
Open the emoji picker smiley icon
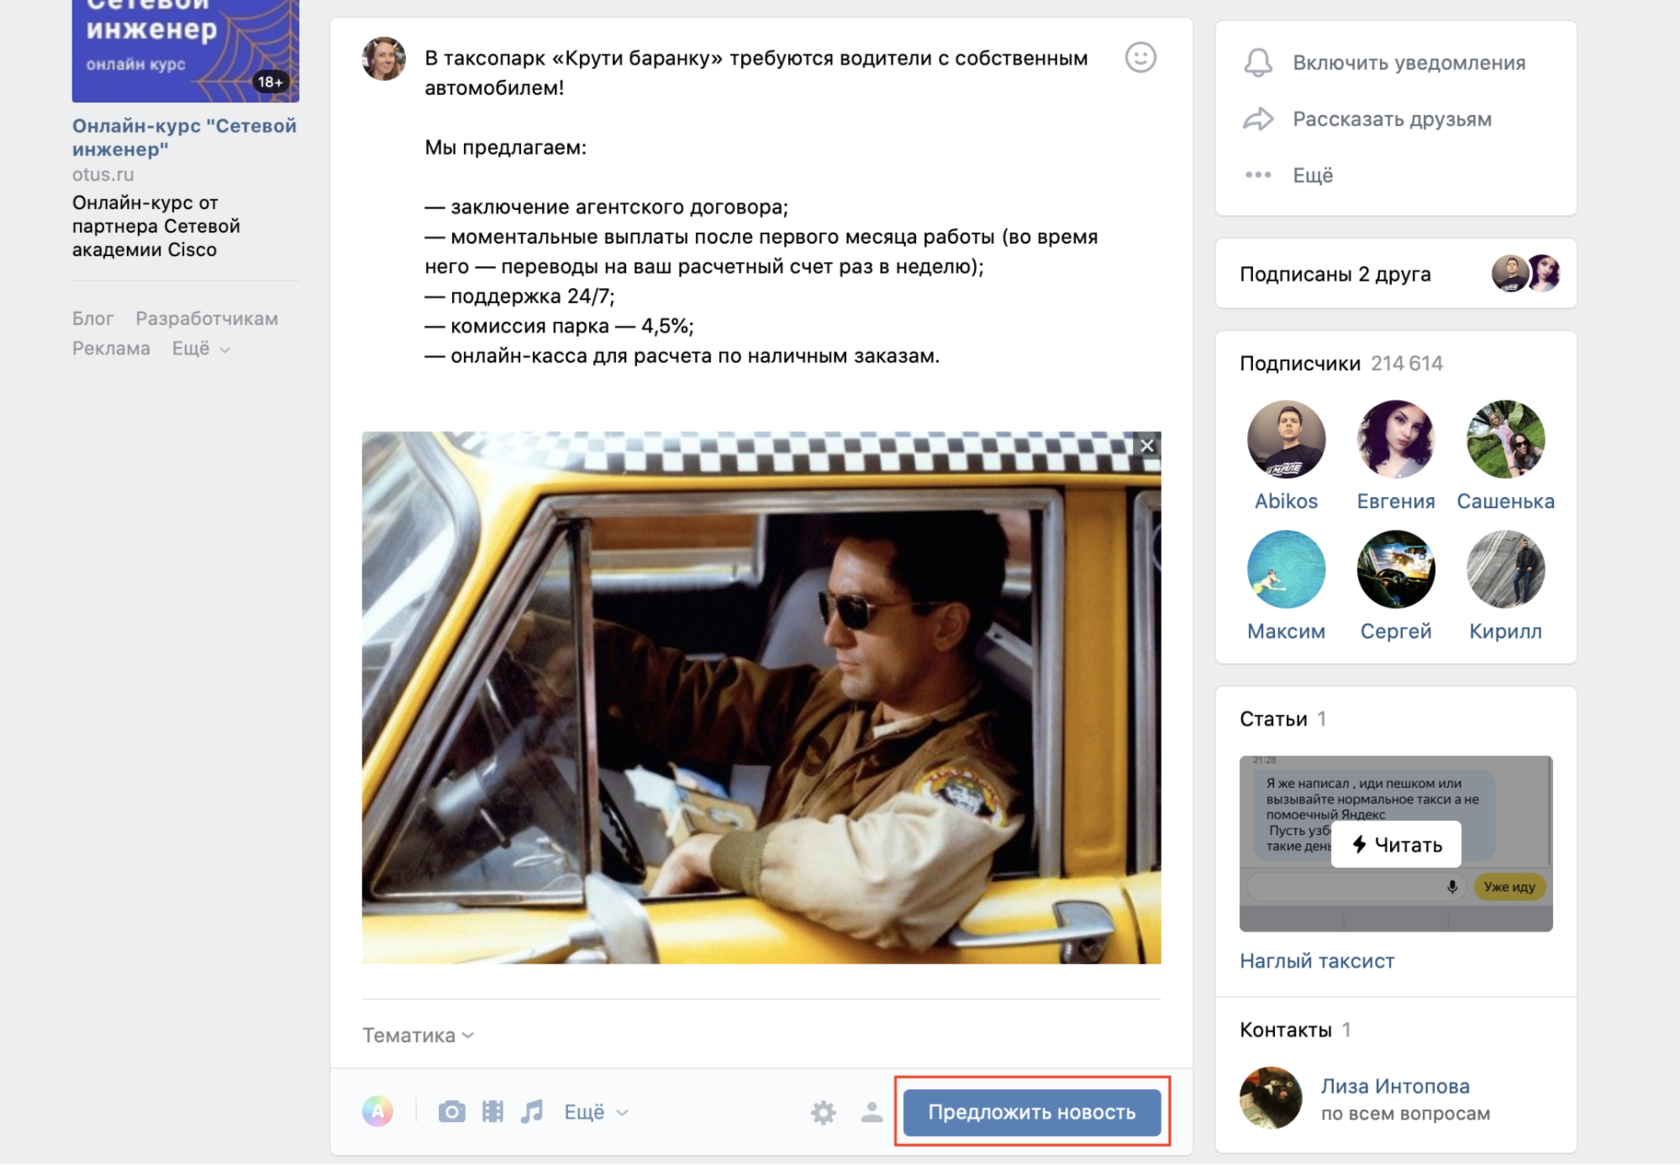coord(1140,58)
